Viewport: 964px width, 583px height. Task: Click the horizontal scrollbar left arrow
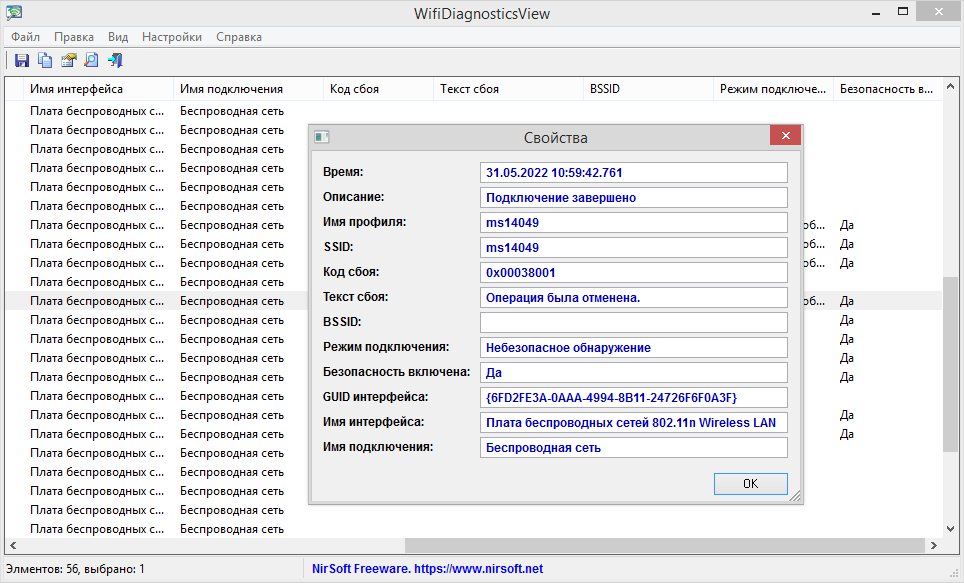(x=13, y=545)
